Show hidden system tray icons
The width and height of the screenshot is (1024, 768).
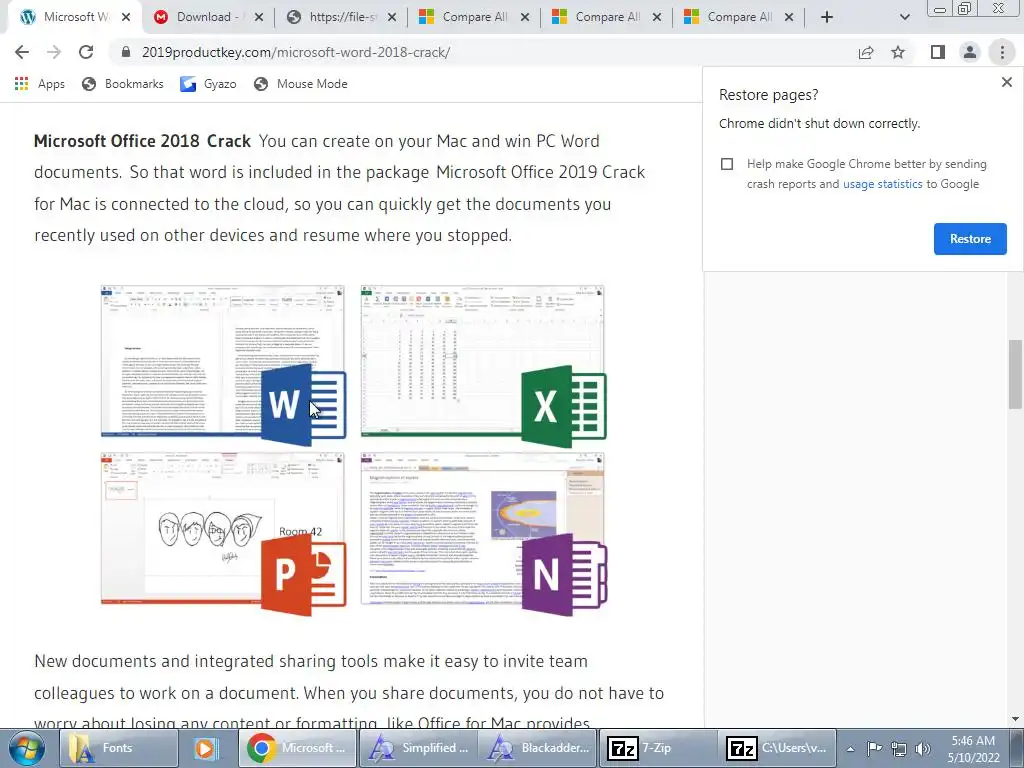(x=850, y=749)
